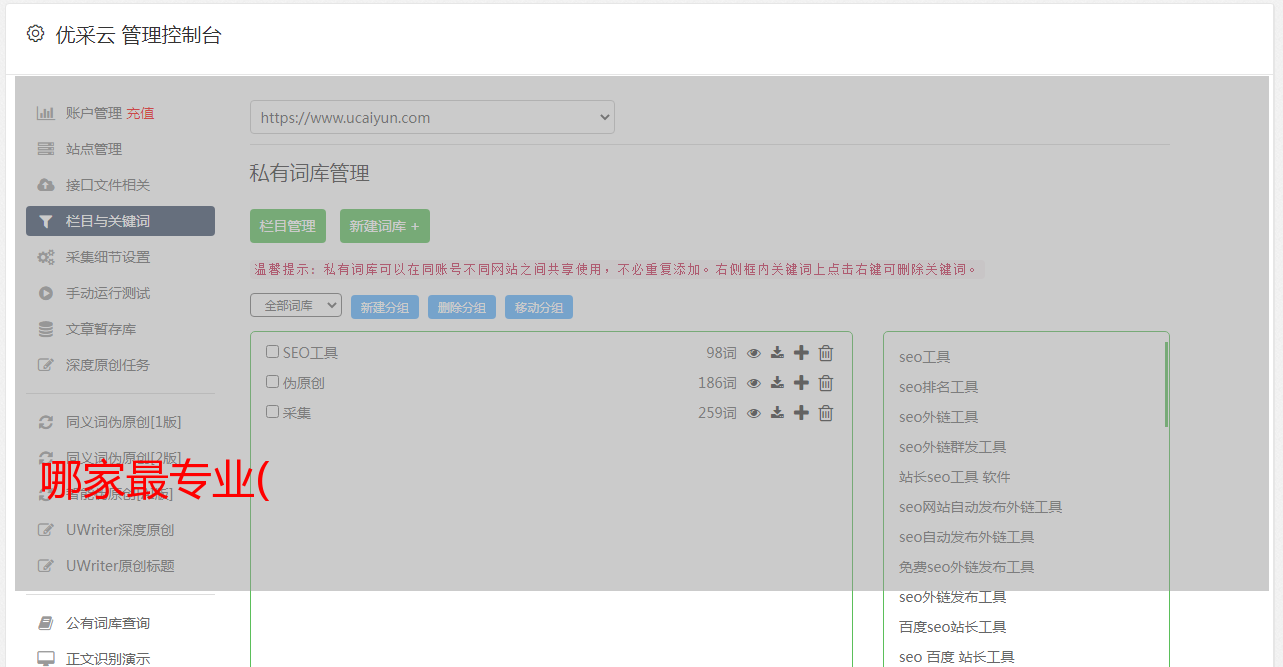Click the keyword seo外链群发工具

953,447
